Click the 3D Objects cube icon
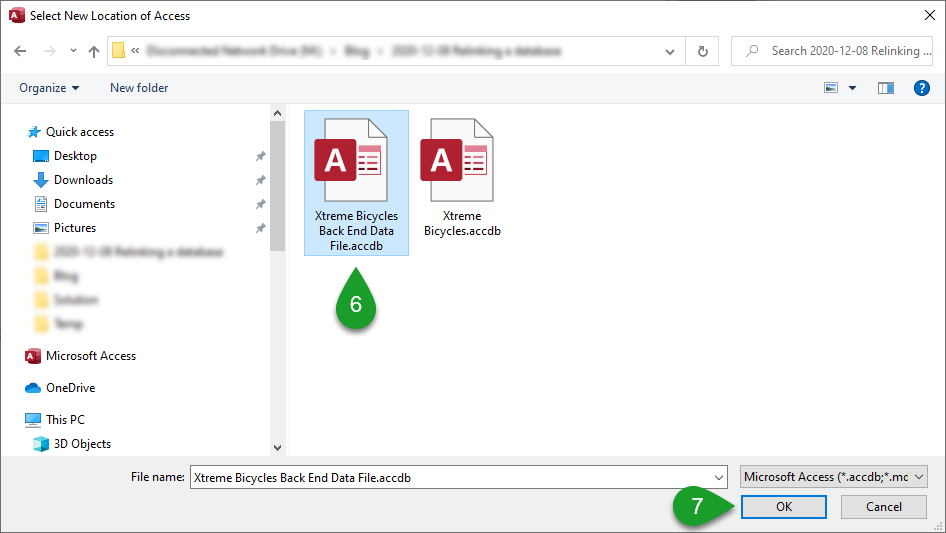The image size is (946, 533). 40,444
